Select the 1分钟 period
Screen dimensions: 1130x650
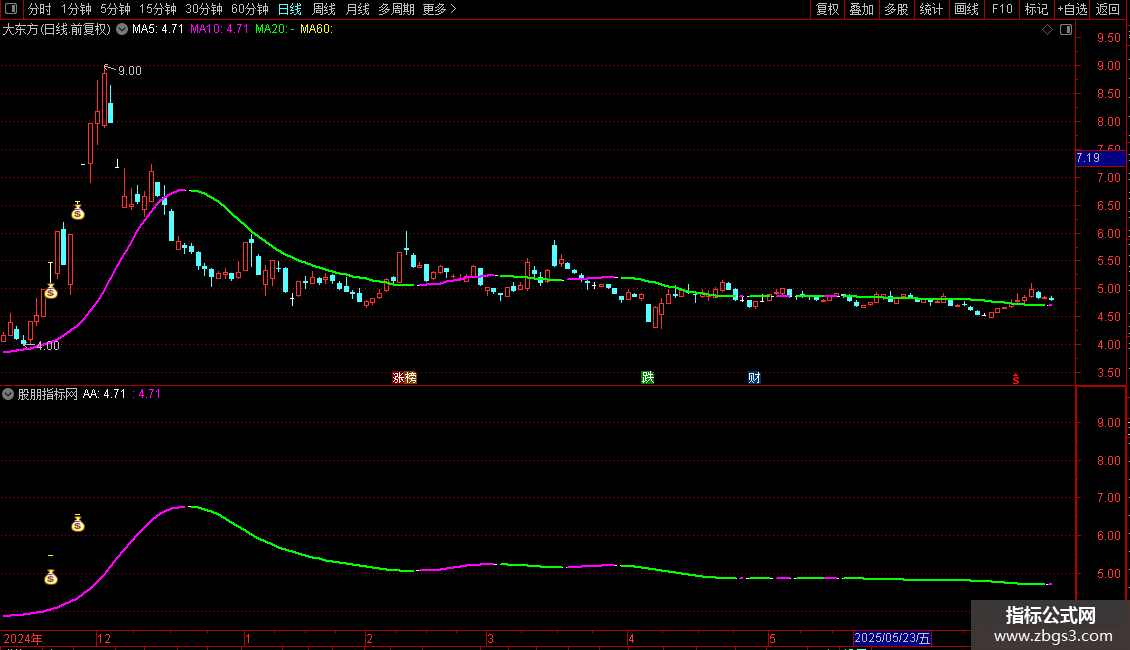tap(76, 9)
